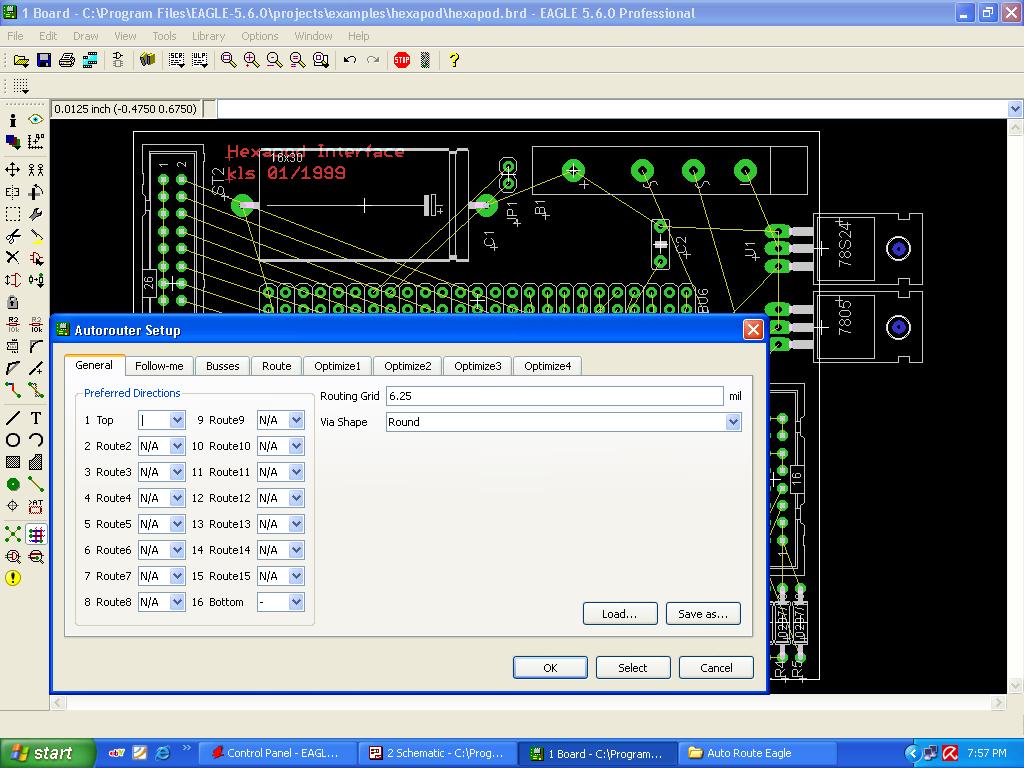Viewport: 1024px width, 768px height.
Task: Switch to the Optimize4 tab
Action: (547, 366)
